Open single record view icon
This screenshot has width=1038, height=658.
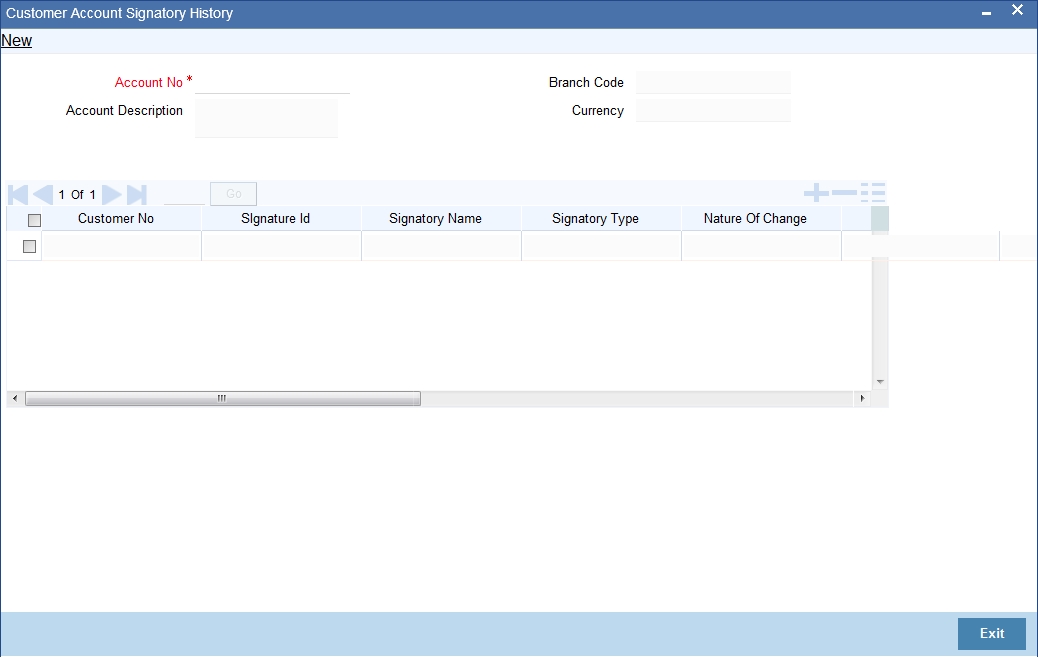[873, 193]
